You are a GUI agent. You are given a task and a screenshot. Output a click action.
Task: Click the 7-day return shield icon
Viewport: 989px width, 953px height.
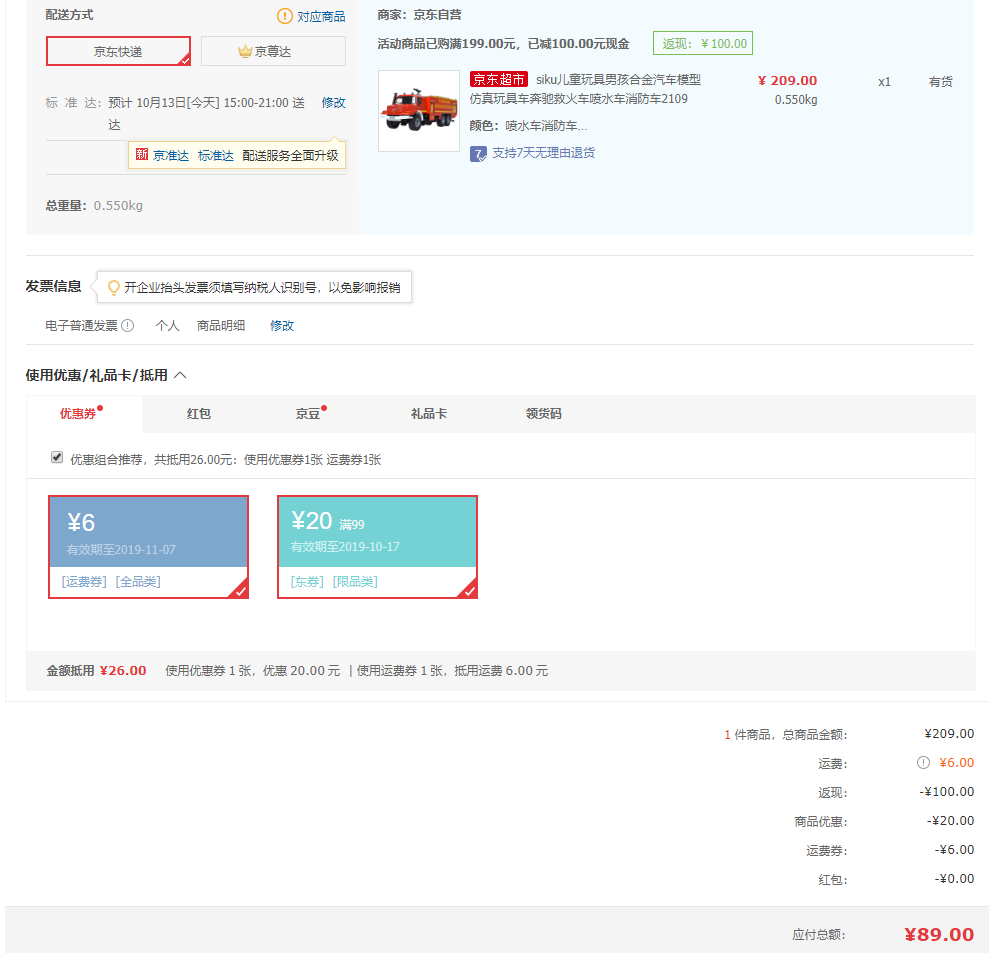478,154
